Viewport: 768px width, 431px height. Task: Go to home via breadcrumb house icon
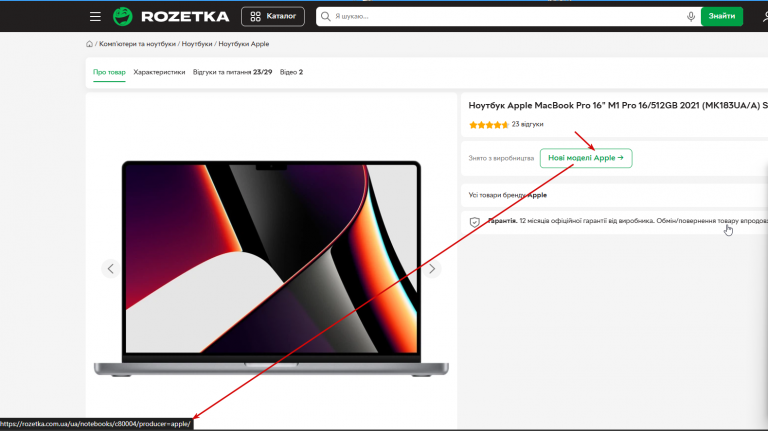[89, 44]
